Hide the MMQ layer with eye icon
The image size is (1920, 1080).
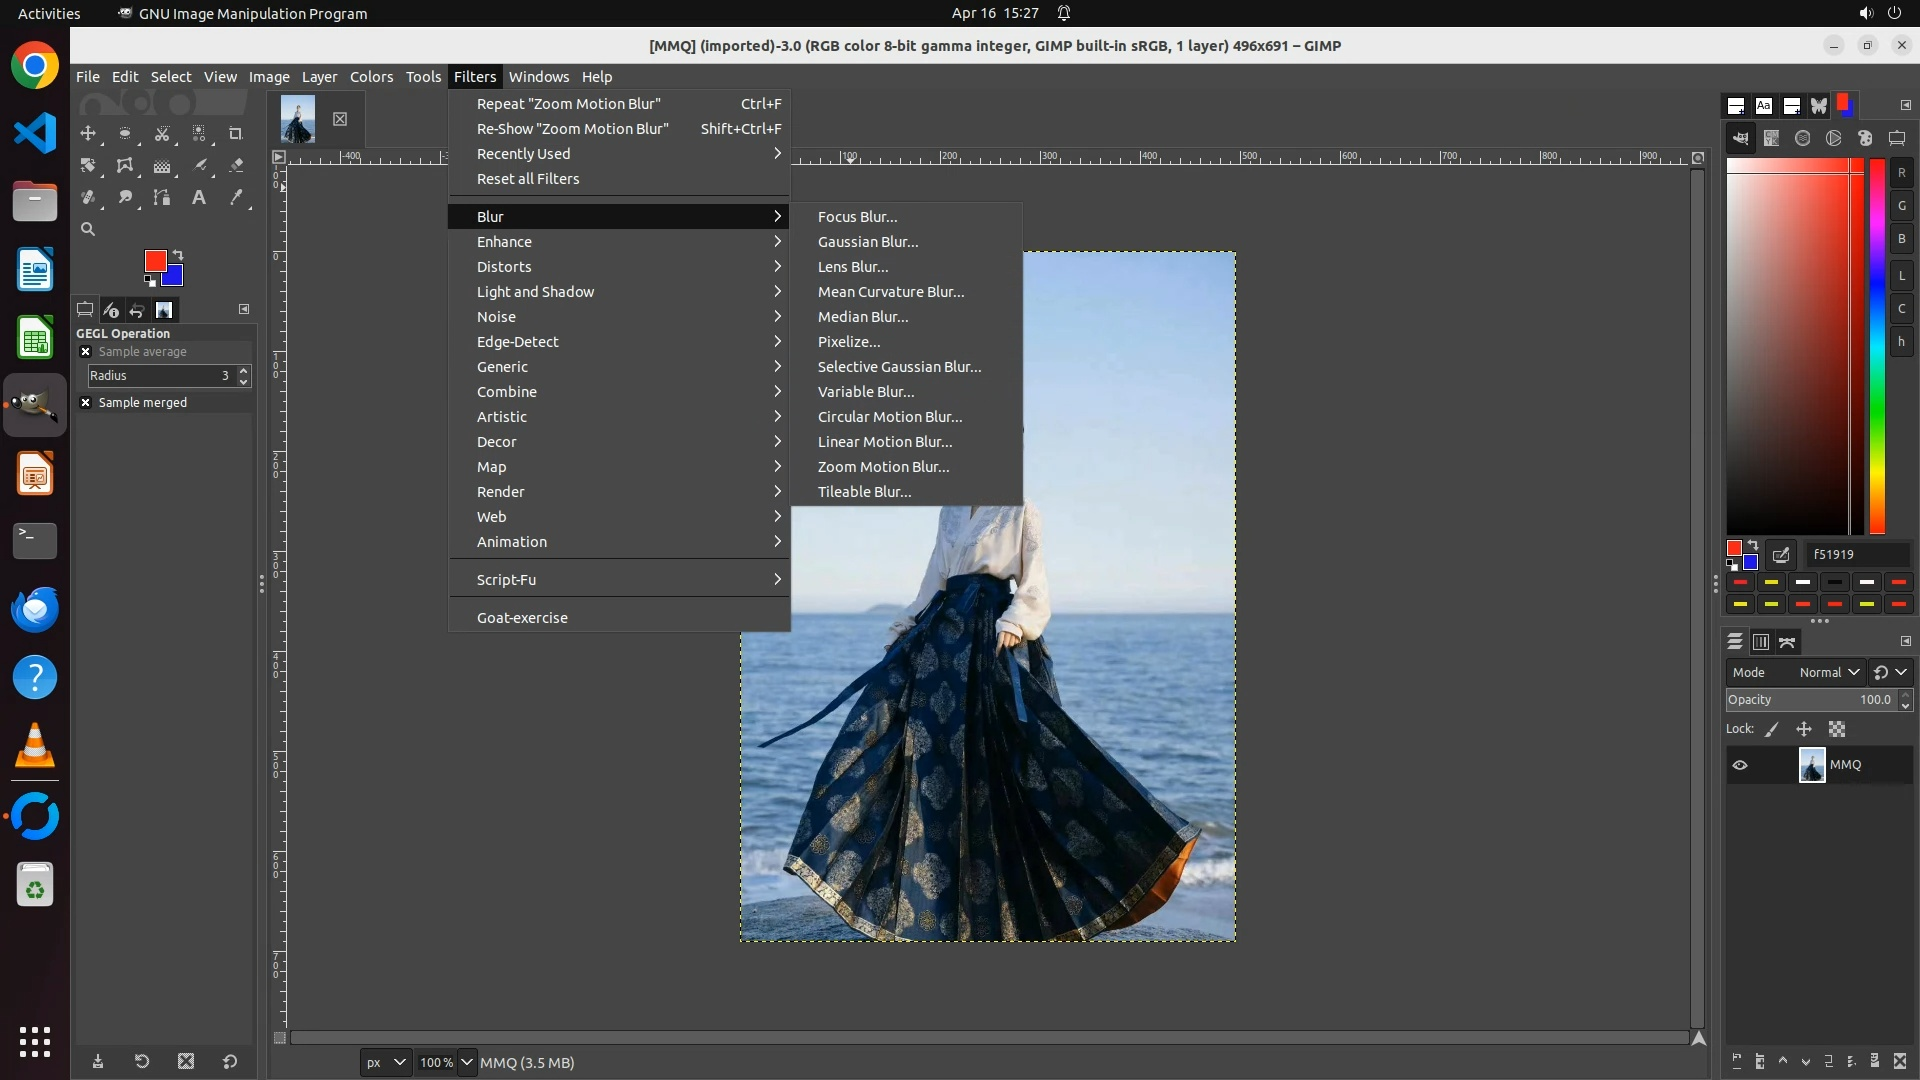point(1740,765)
